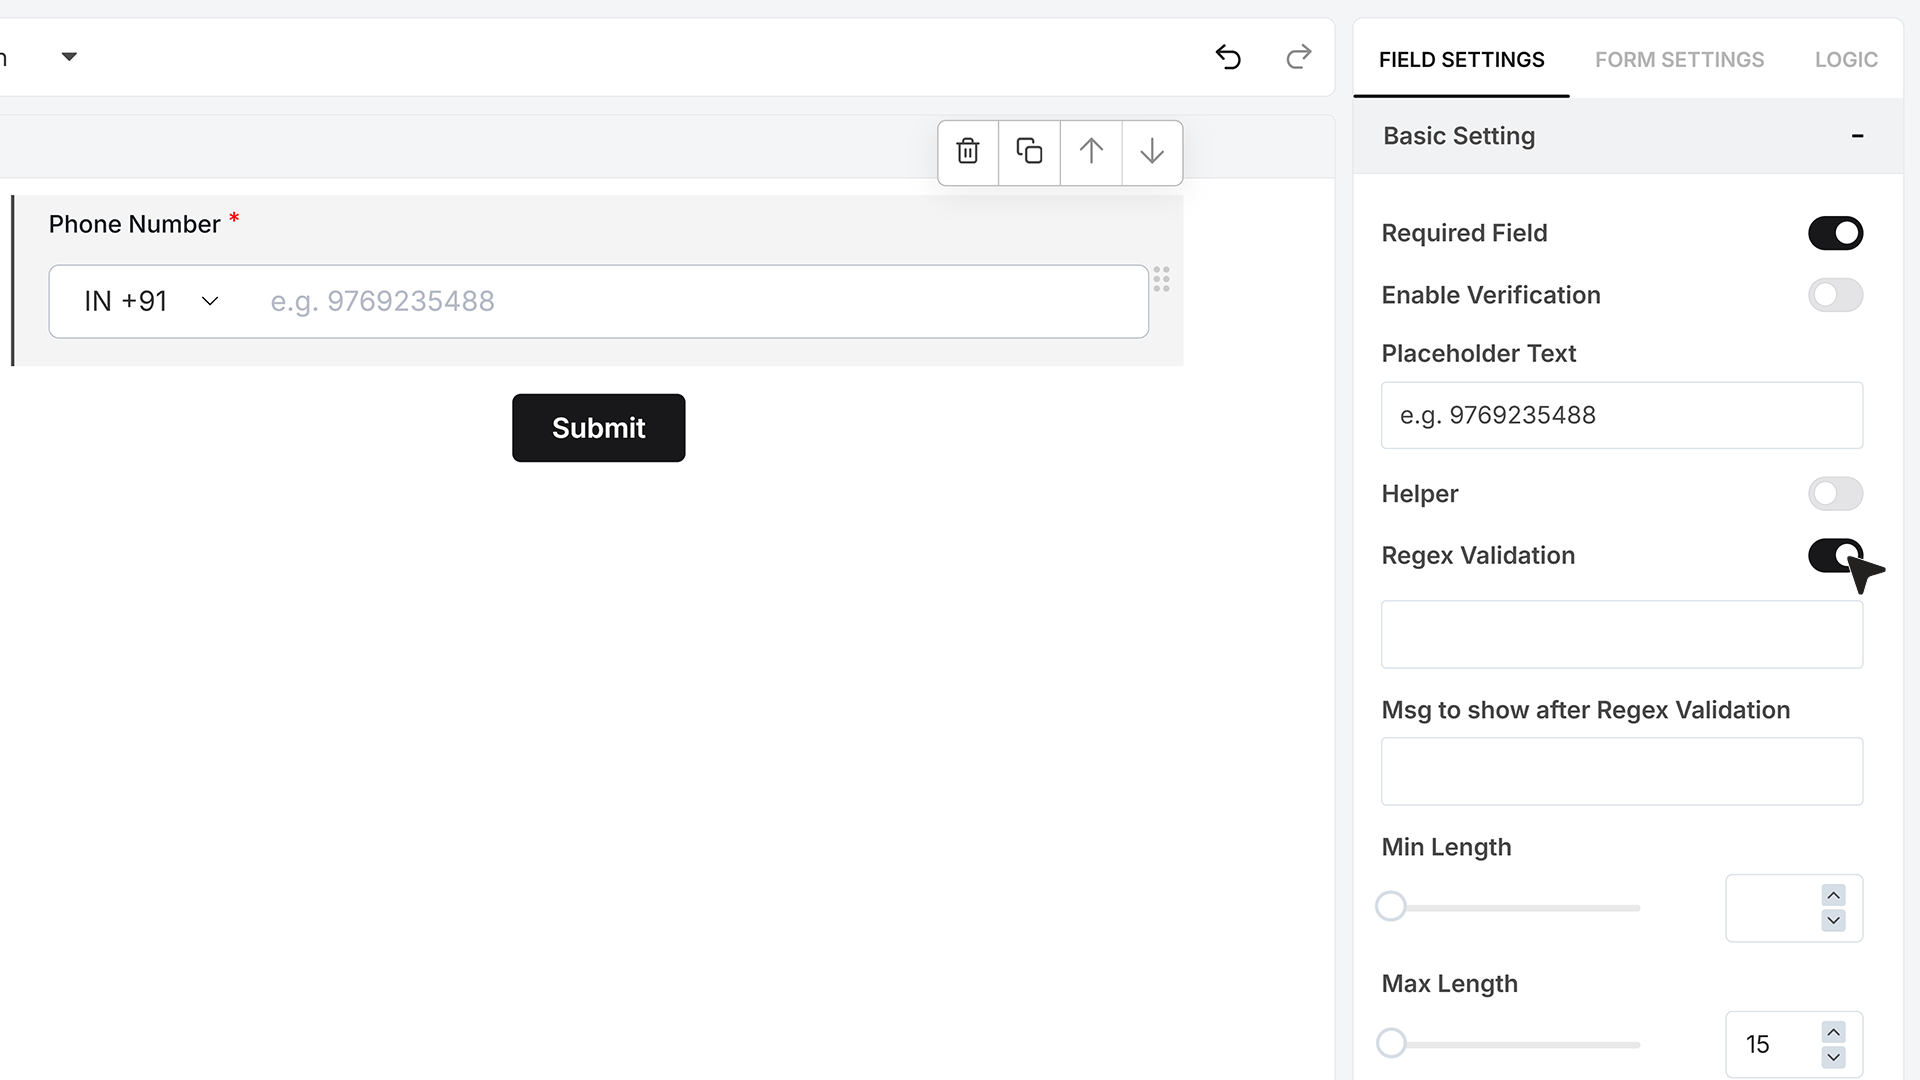Screen dimensions: 1920x1080
Task: Turn on Enable Verification switch
Action: pyautogui.click(x=1835, y=295)
